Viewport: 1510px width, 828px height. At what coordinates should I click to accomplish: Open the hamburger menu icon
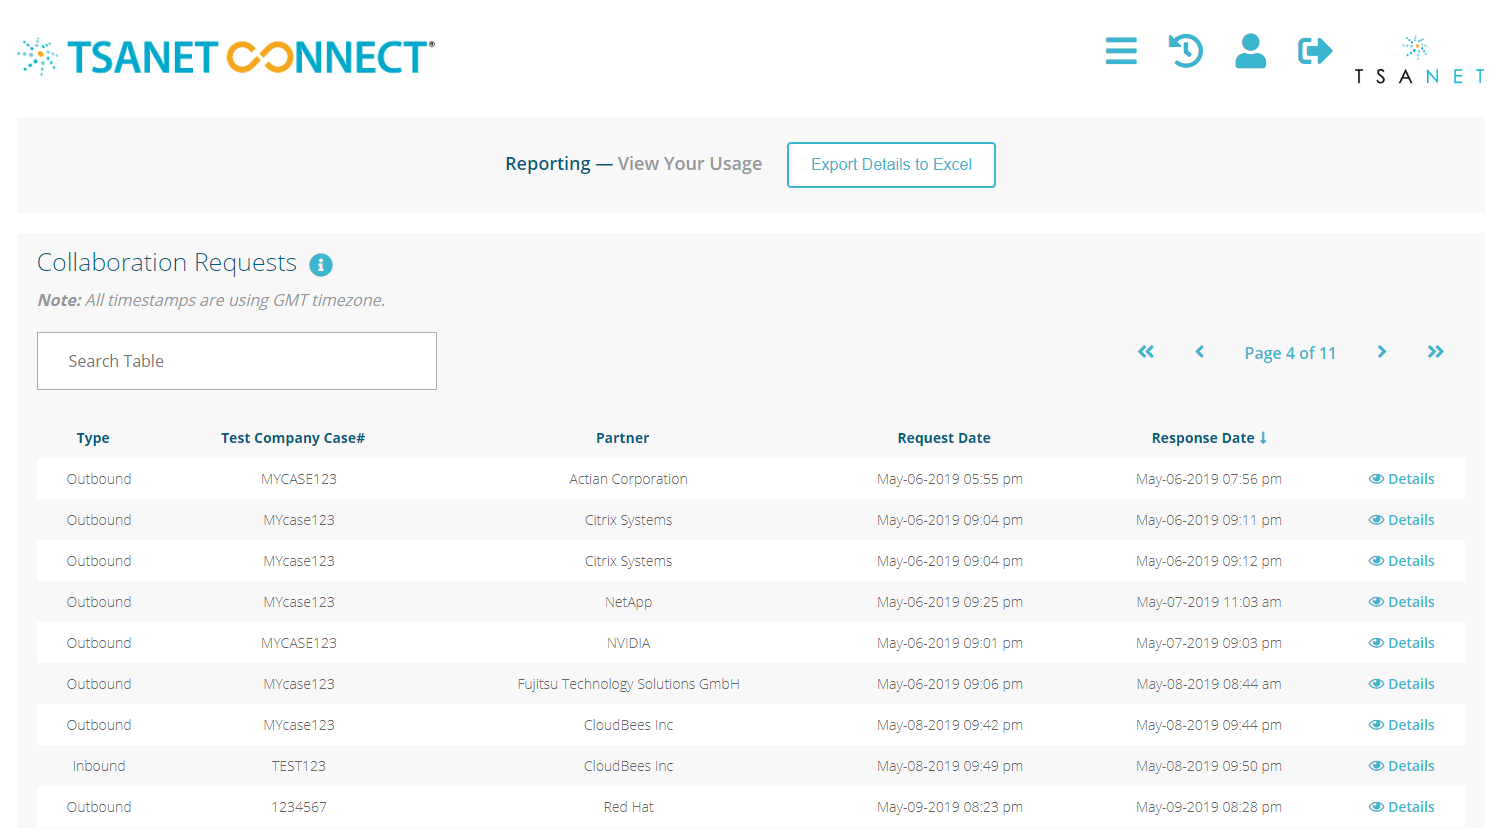[x=1121, y=51]
